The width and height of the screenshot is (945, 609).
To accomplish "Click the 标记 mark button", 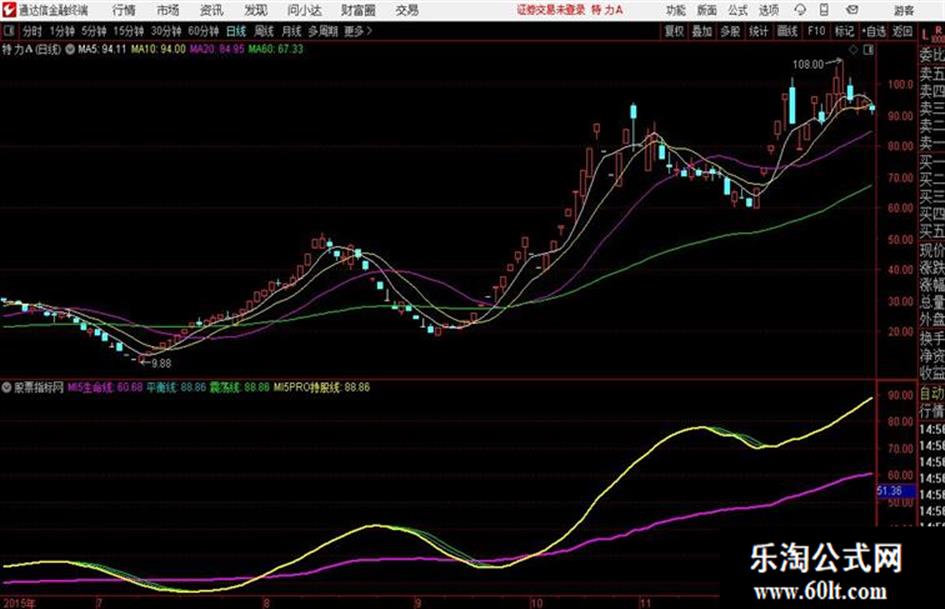I will [x=844, y=31].
